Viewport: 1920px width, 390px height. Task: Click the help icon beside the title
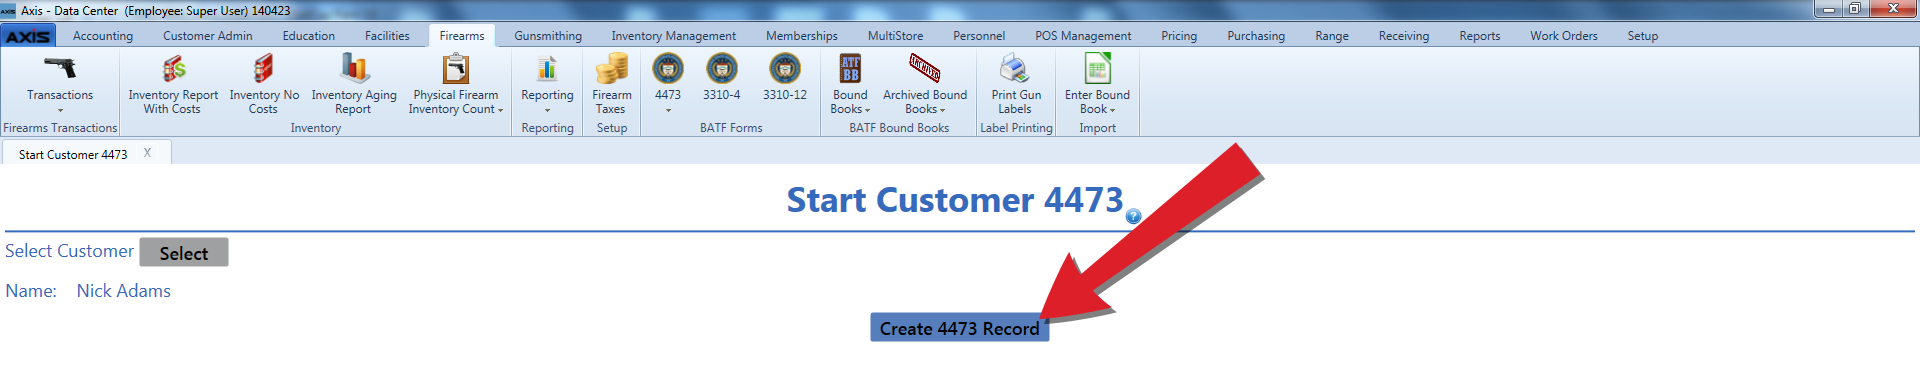[1133, 216]
